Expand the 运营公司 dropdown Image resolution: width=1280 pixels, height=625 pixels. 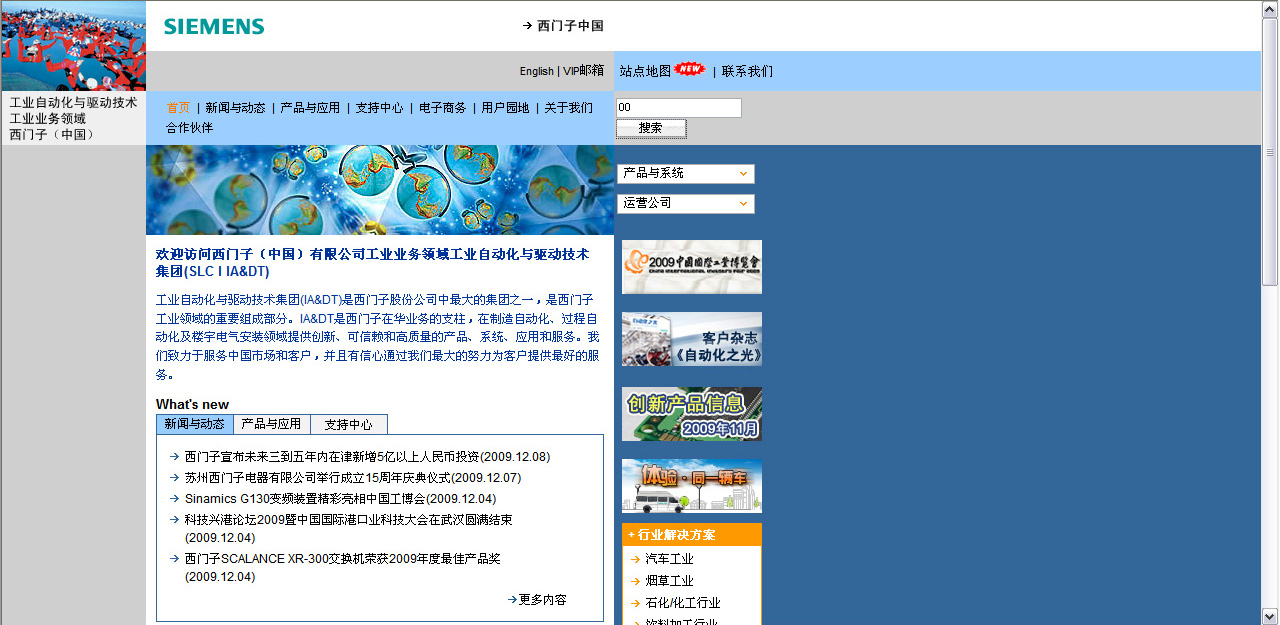click(686, 204)
